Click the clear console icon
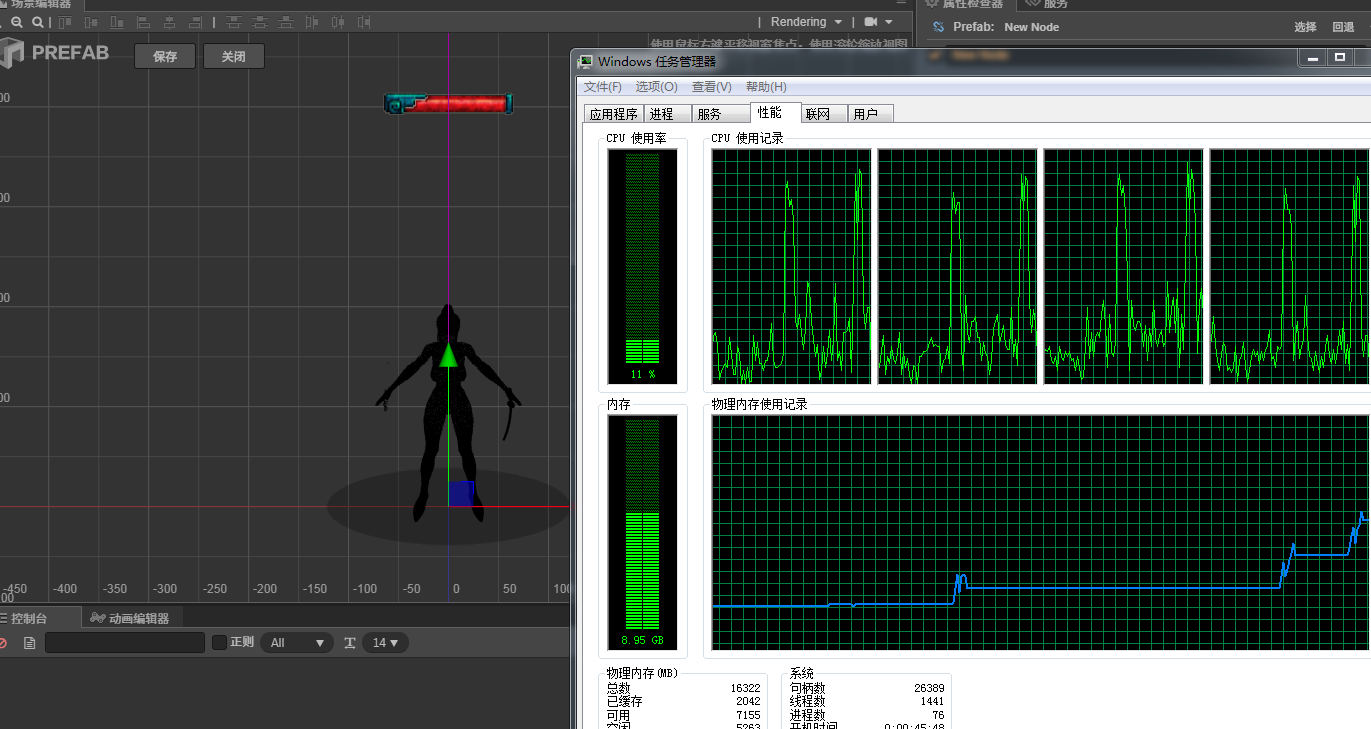The image size is (1371, 729). pyautogui.click(x=3, y=643)
